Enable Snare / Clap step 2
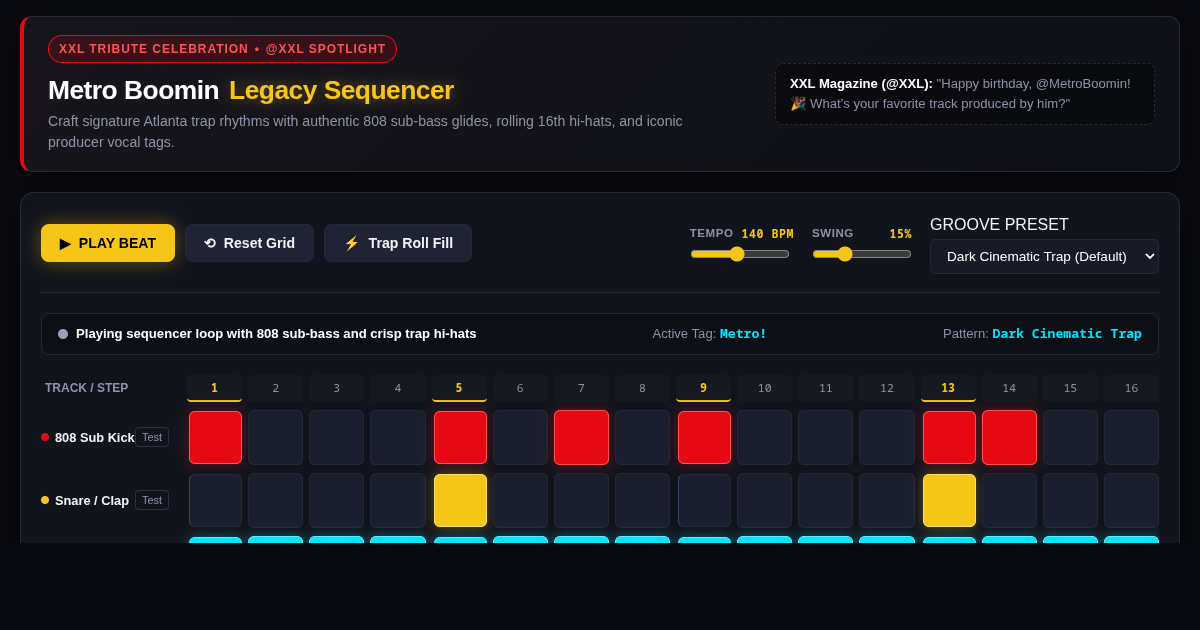Image resolution: width=1200 pixels, height=630 pixels. click(x=276, y=500)
